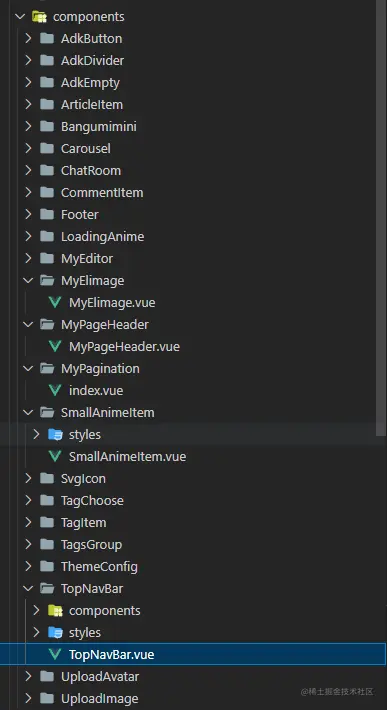Expand the styles chevron under TopNavBar
Viewport: 387px width, 710px height.
click(x=37, y=633)
